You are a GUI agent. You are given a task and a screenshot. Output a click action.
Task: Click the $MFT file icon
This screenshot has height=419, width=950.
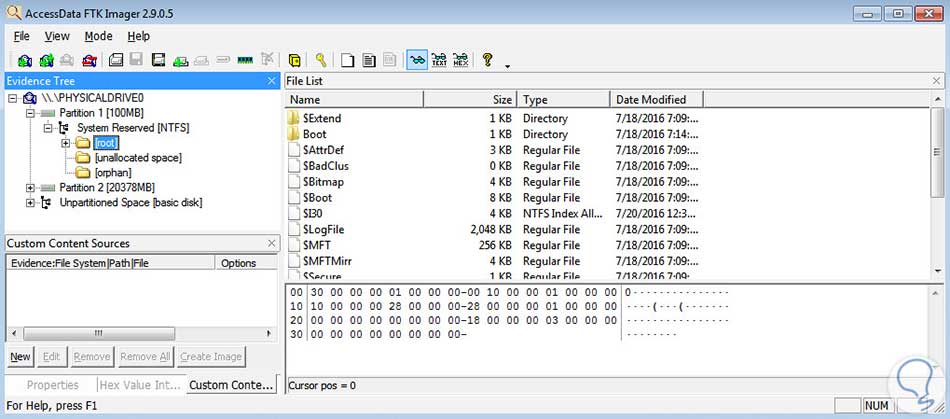click(x=294, y=245)
